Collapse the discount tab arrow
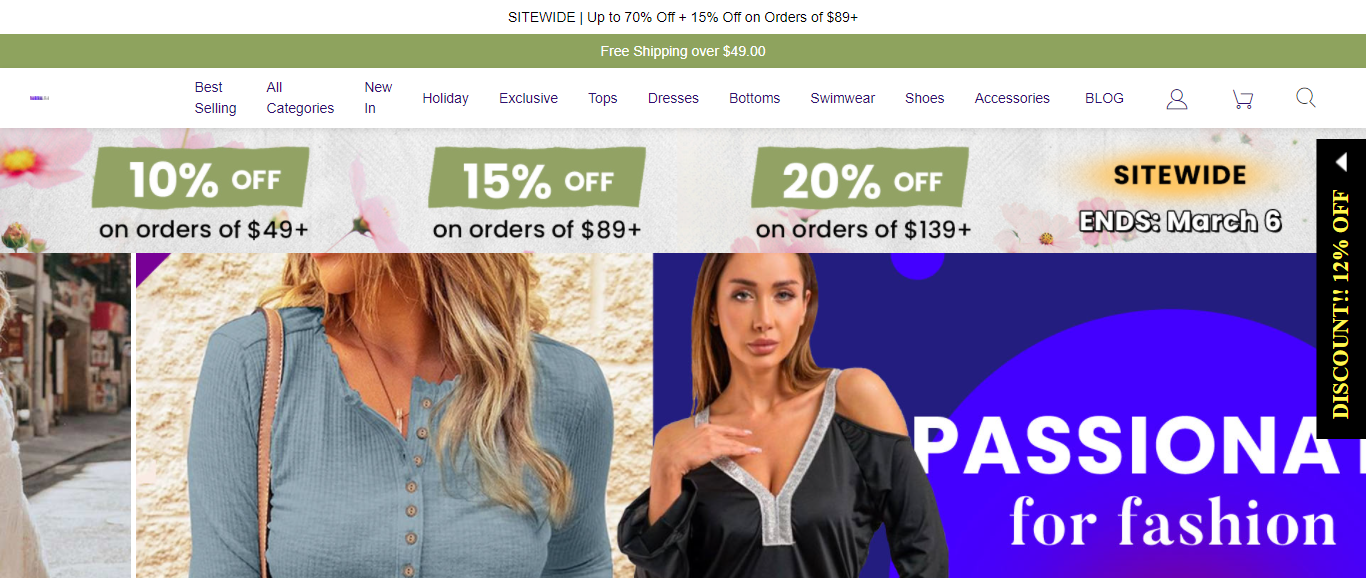The image size is (1366, 578). pos(1341,161)
